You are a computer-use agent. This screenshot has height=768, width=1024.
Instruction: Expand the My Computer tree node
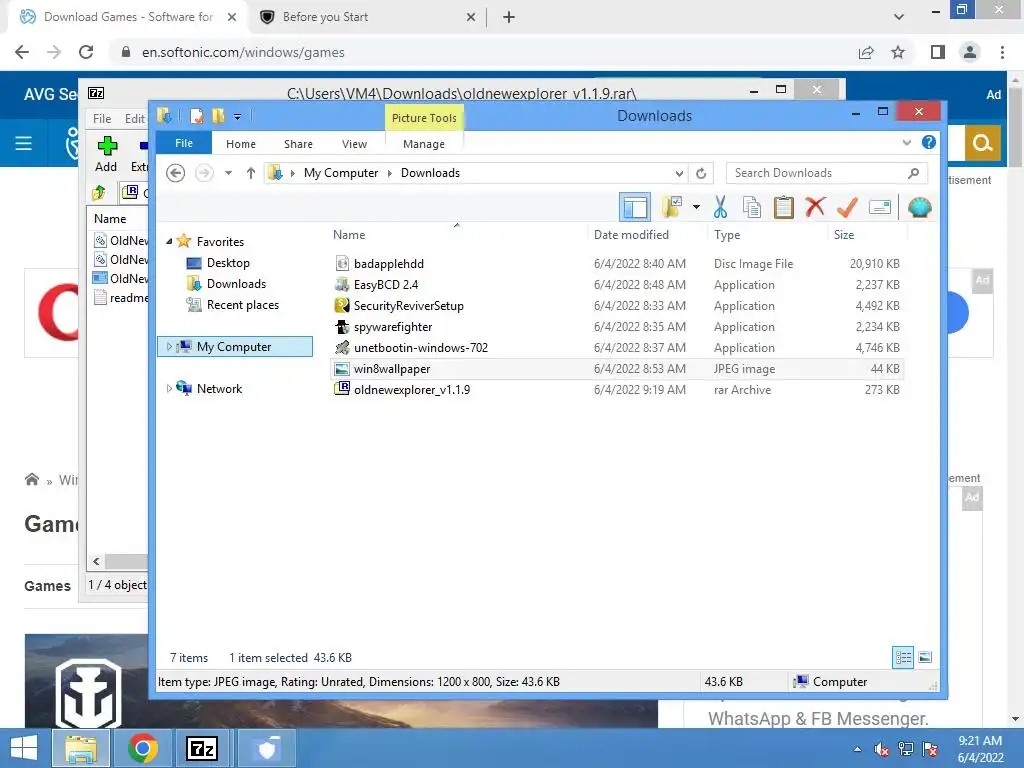(169, 347)
